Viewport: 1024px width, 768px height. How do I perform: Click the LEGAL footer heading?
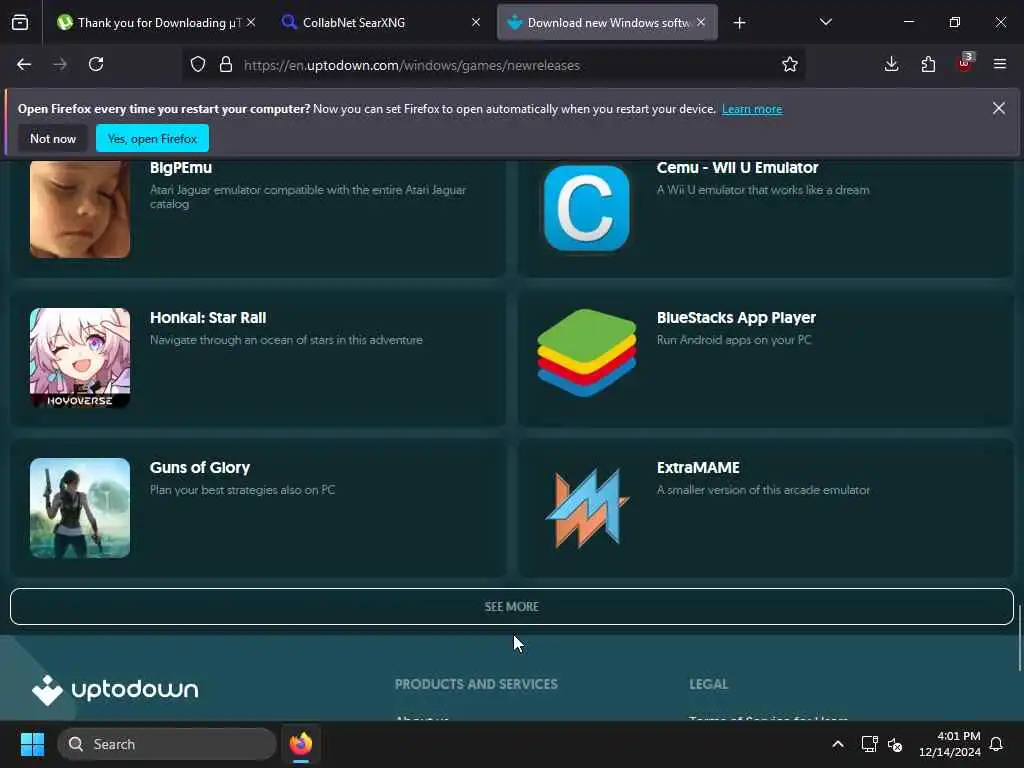[x=709, y=684]
